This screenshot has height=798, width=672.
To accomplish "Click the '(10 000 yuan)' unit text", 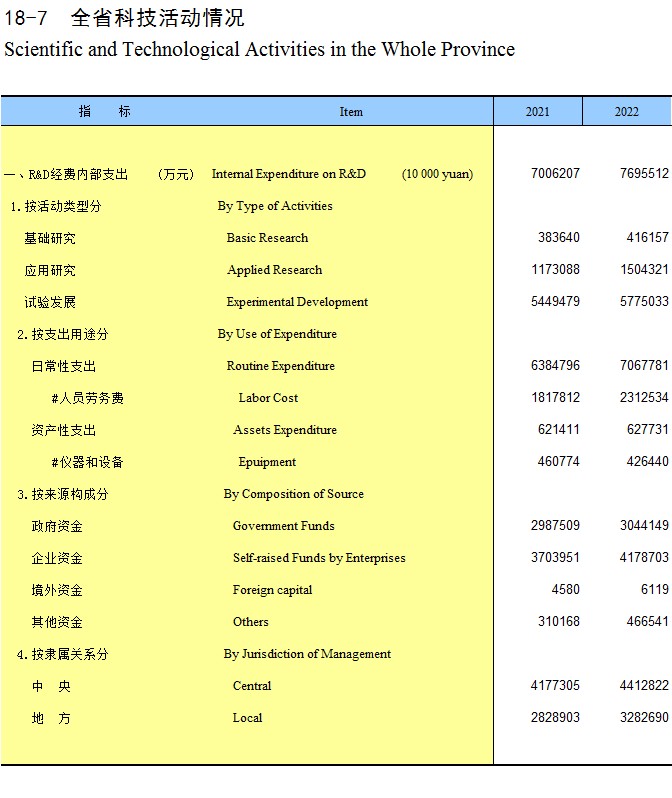I will click(437, 174).
